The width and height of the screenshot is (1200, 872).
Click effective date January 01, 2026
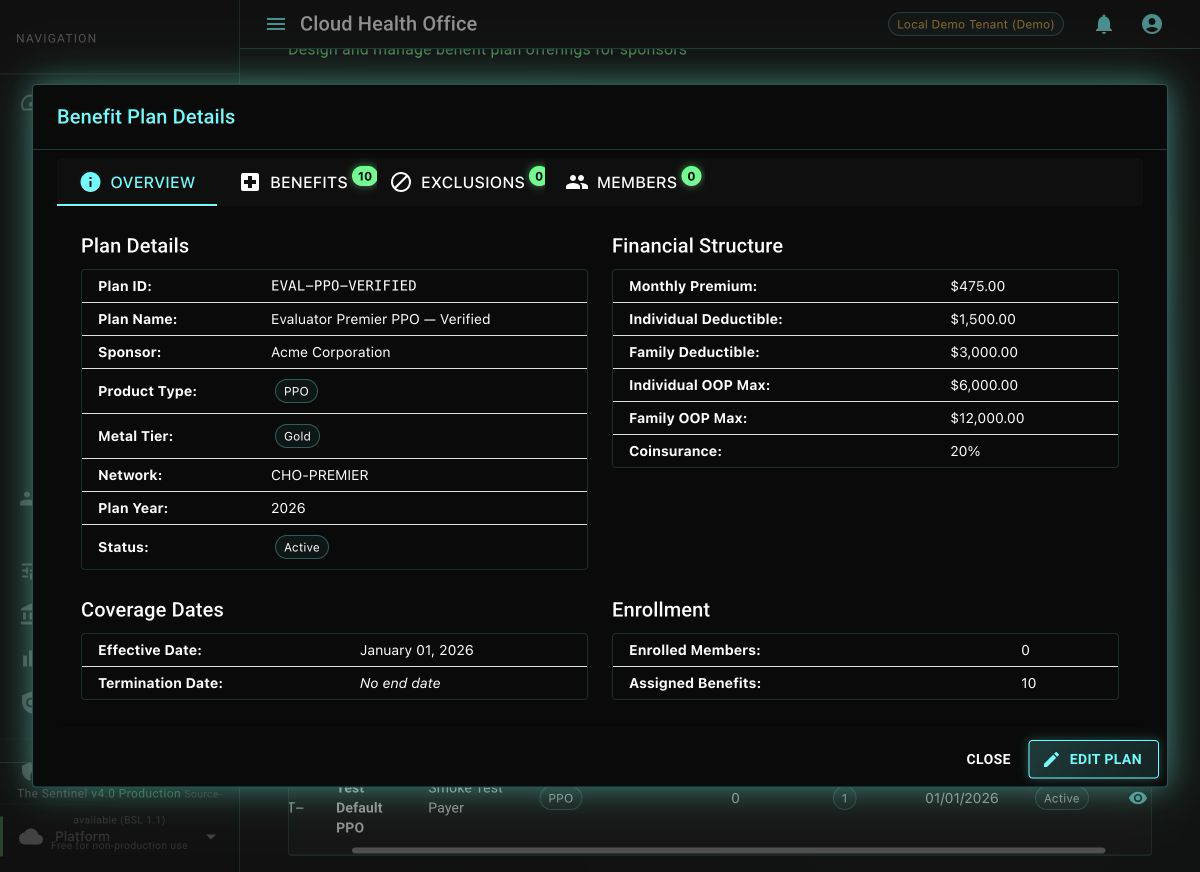point(417,650)
